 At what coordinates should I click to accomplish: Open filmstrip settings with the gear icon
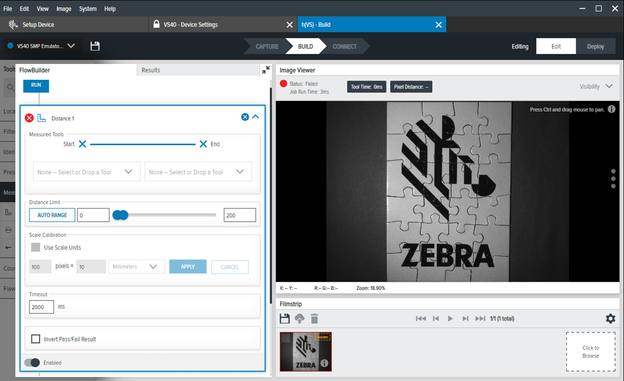[x=610, y=318]
